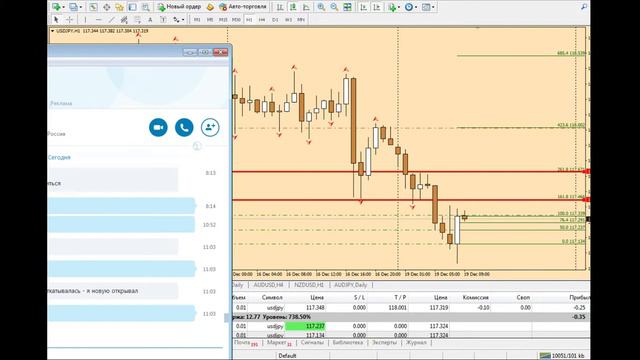Image resolution: width=640 pixels, height=360 pixels.
Task: Switch to M30 timeframe
Action: click(x=236, y=20)
